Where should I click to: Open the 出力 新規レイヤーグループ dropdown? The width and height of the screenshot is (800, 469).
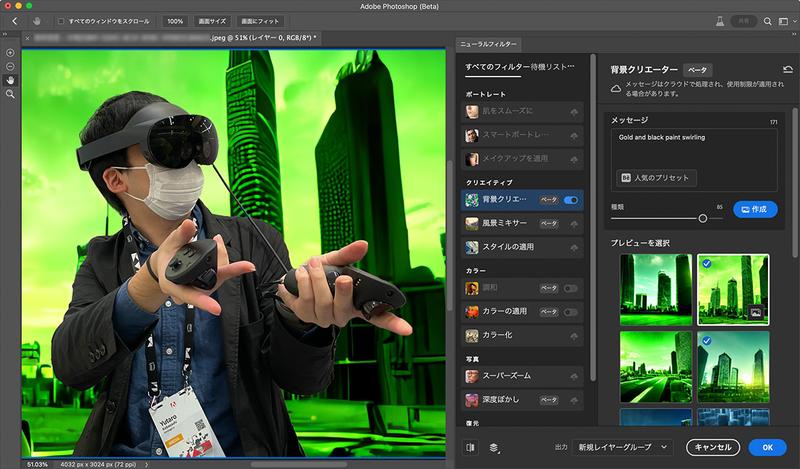pyautogui.click(x=622, y=447)
